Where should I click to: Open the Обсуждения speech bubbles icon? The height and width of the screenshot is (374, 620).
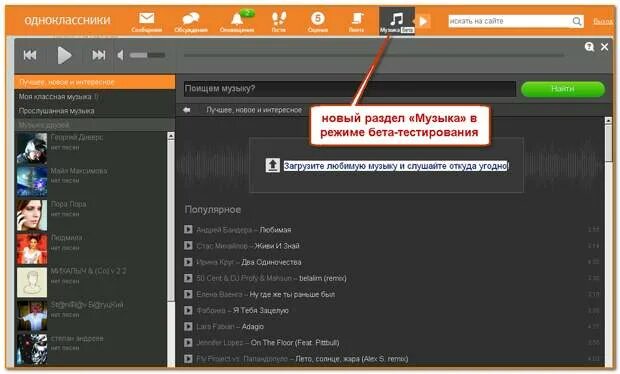pyautogui.click(x=191, y=22)
